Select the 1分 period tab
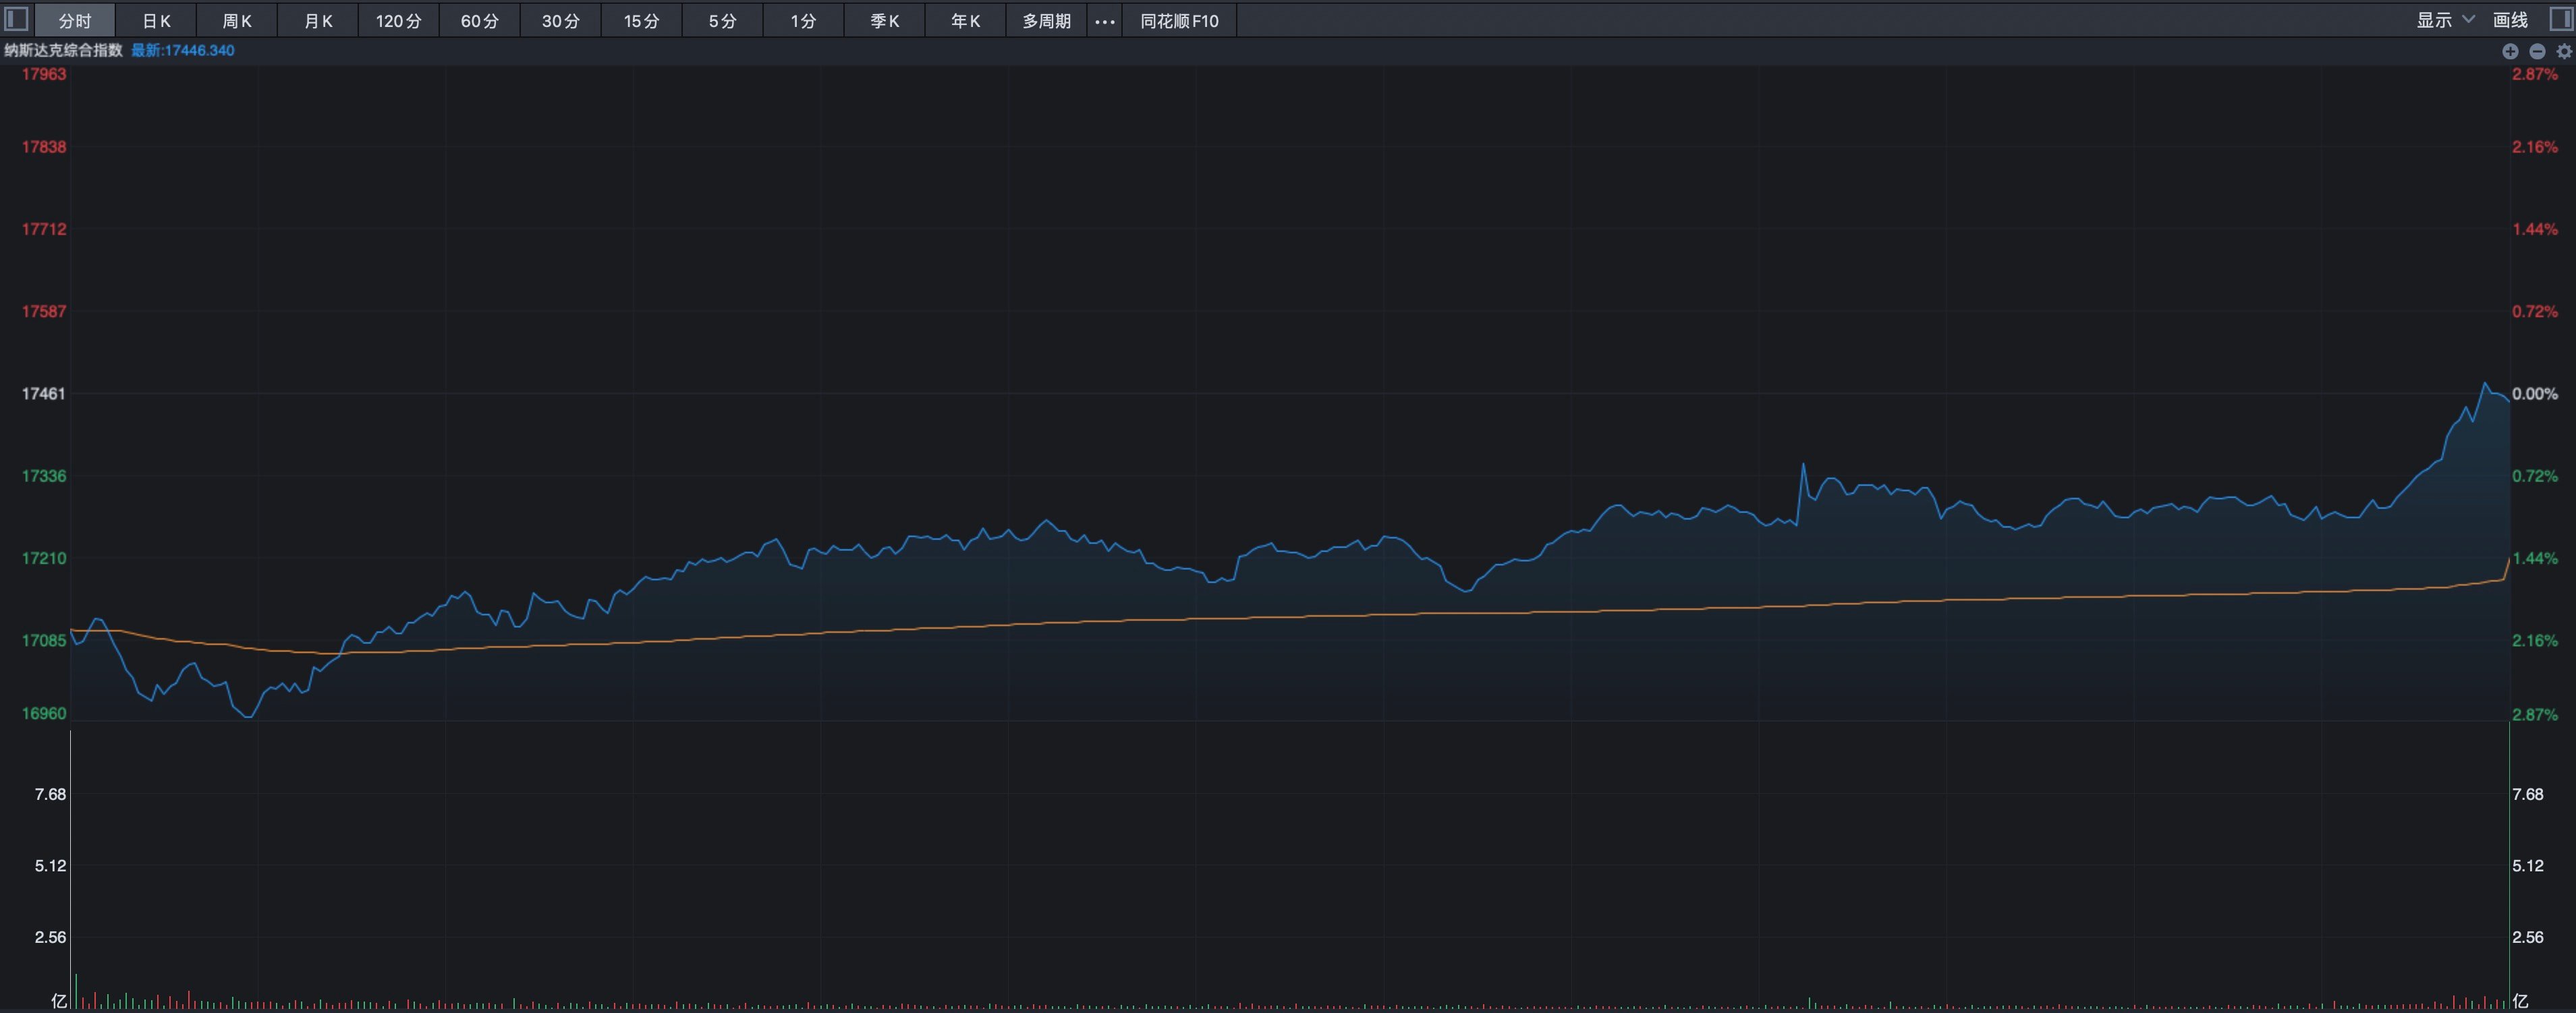 804,21
